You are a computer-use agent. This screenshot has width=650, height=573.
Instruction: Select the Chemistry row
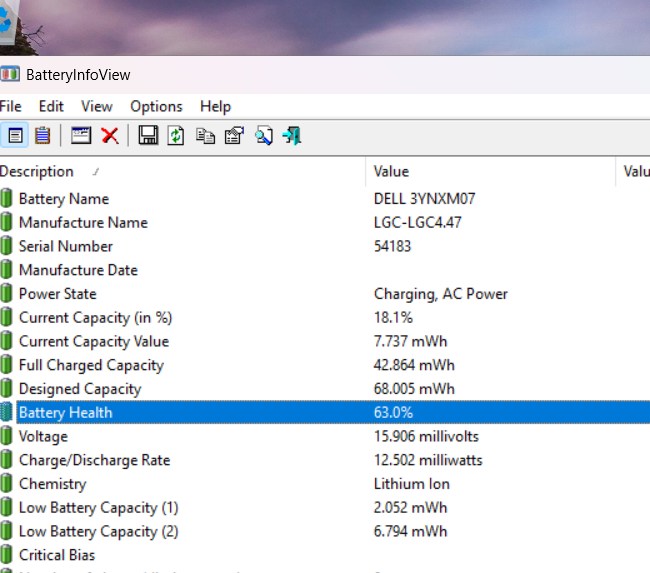(325, 484)
